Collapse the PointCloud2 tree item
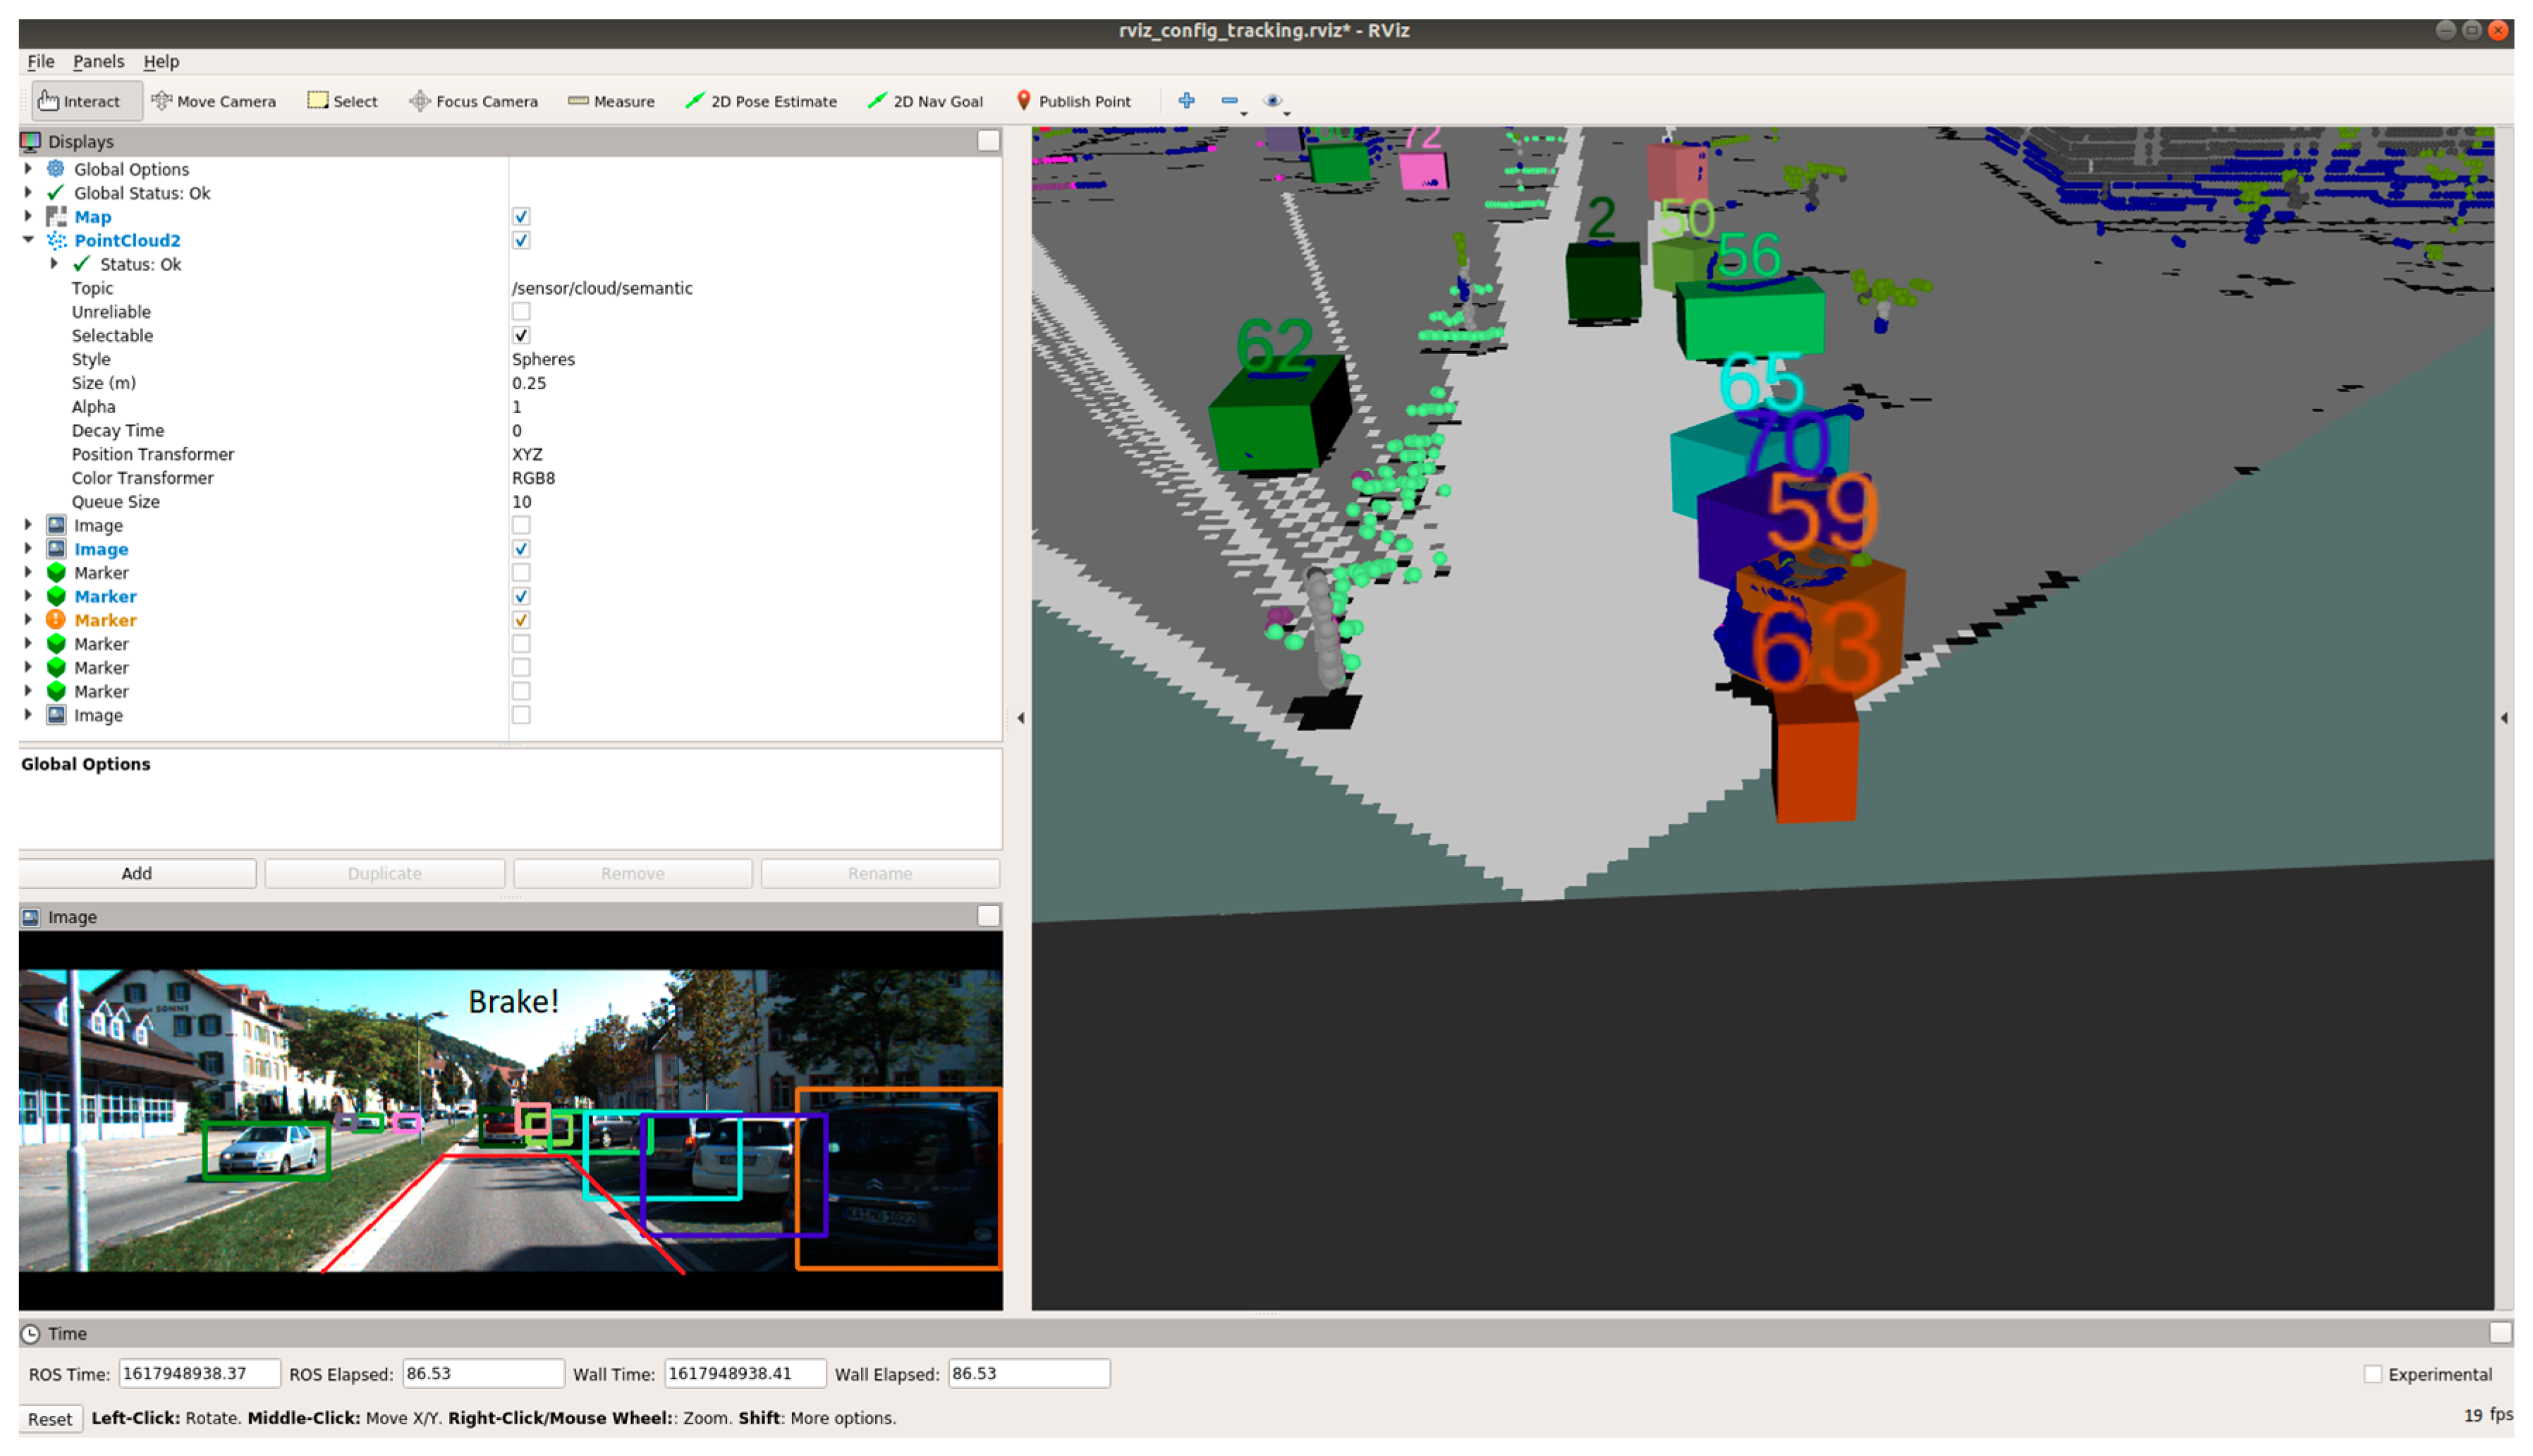Viewport: 2533px width, 1456px height. 28,240
